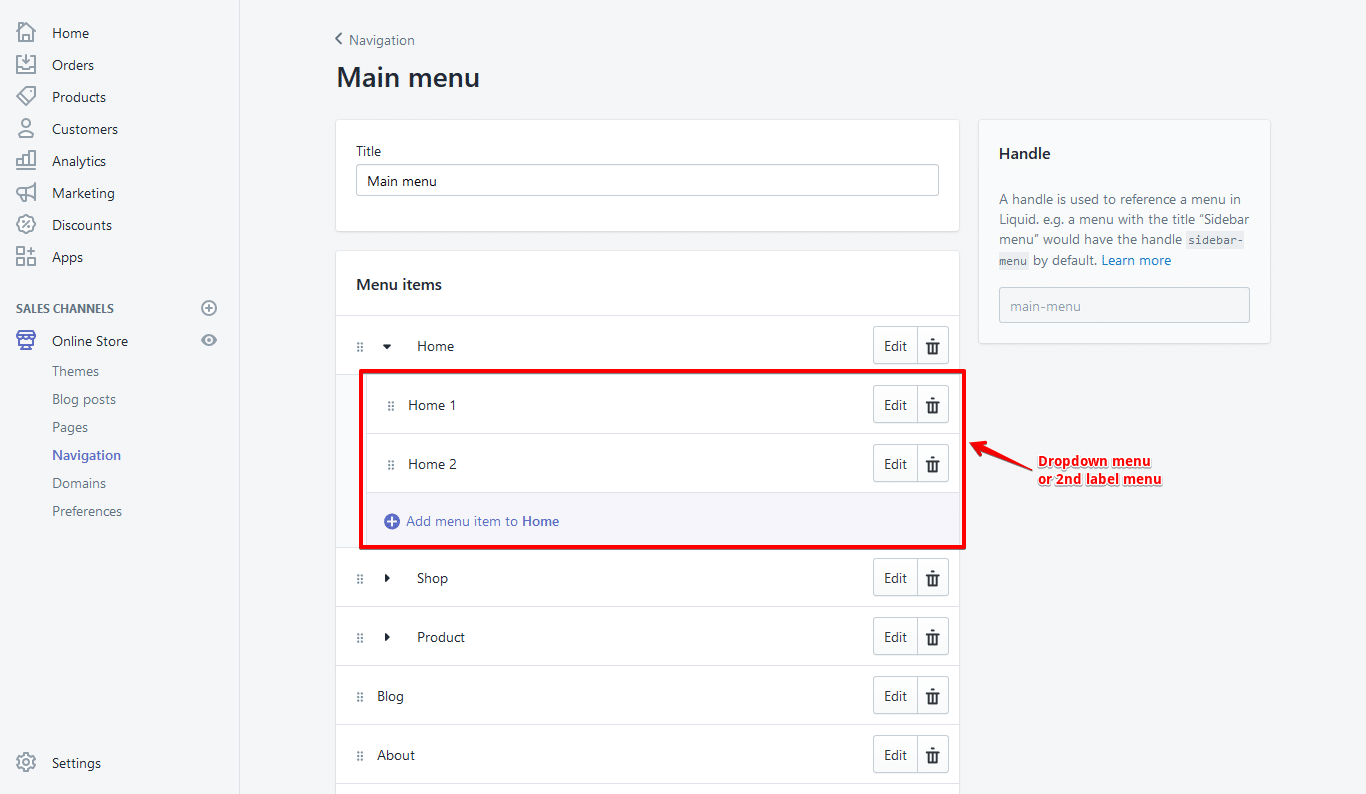
Task: Delete the Home 2 menu item
Action: tap(932, 463)
